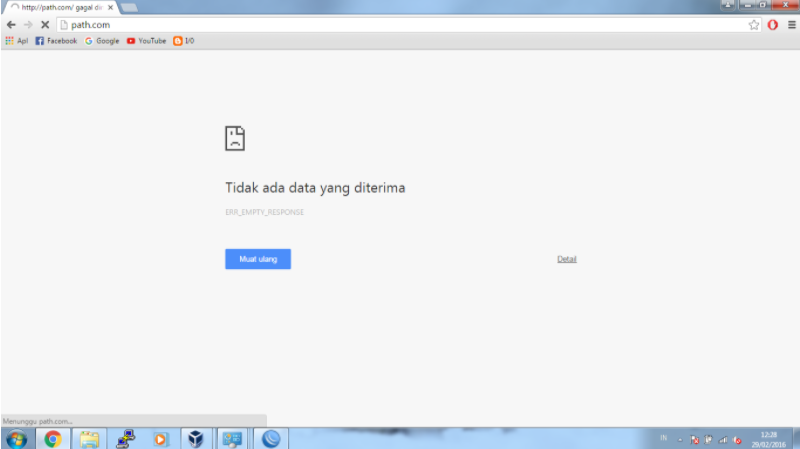Open the Windows Start menu
Screen dimensions: 800x449
click(x=16, y=439)
